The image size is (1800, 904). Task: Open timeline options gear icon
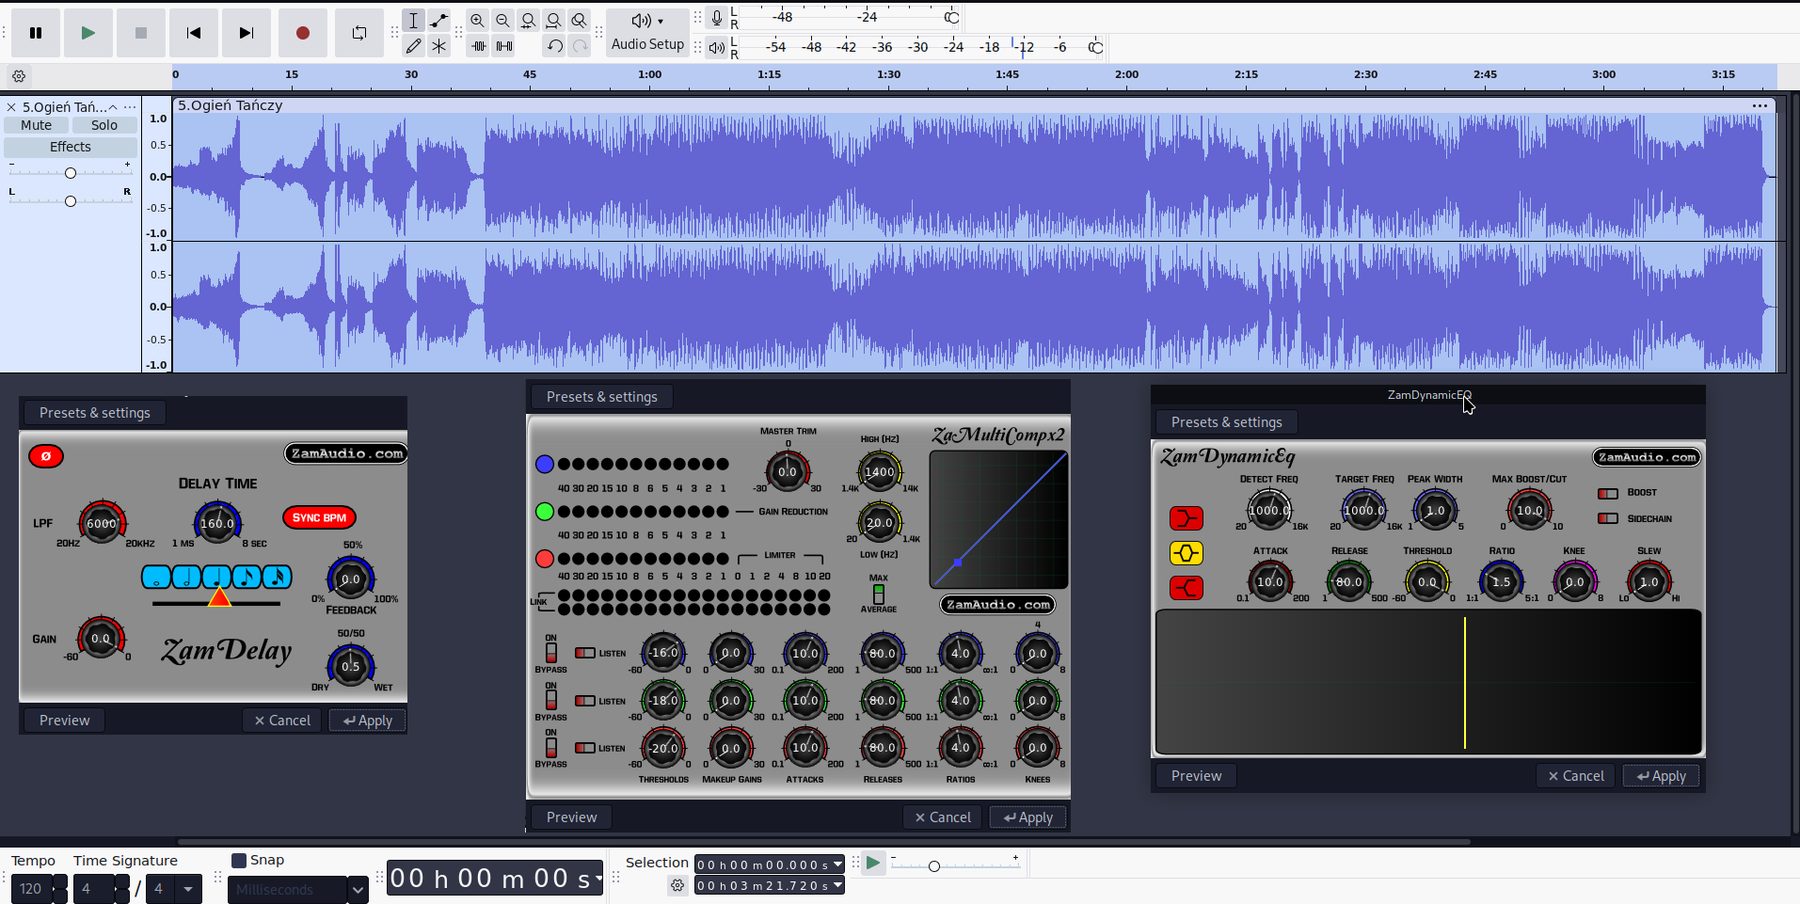19,76
